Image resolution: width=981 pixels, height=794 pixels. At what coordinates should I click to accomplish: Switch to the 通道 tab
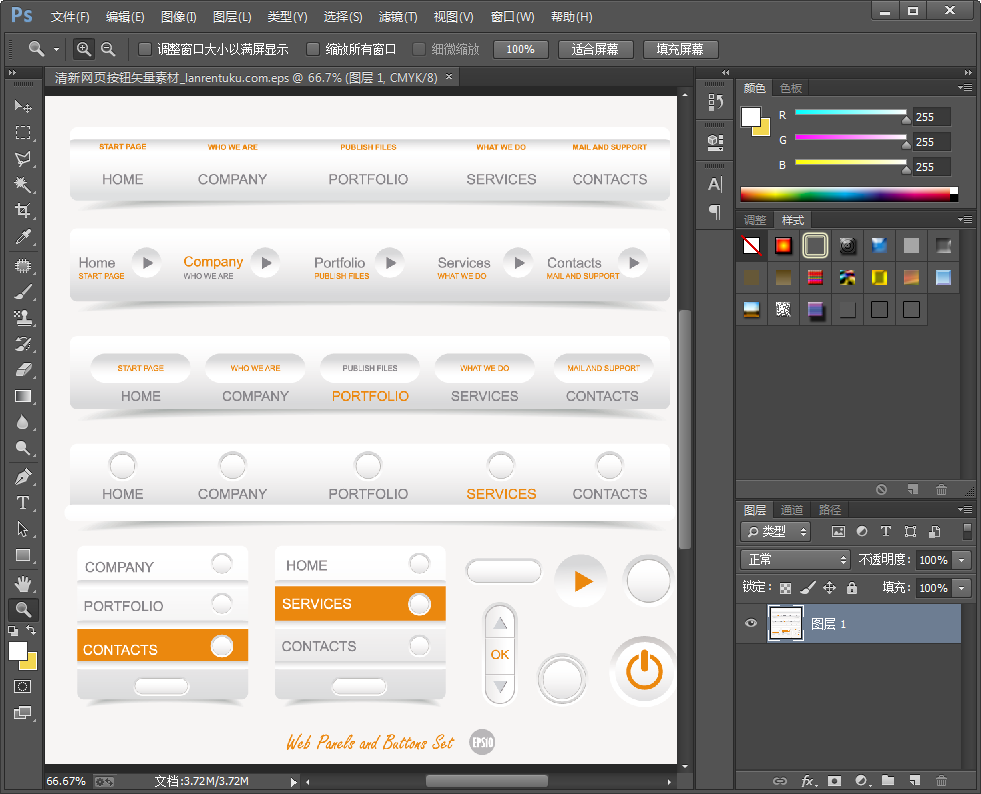pyautogui.click(x=792, y=510)
